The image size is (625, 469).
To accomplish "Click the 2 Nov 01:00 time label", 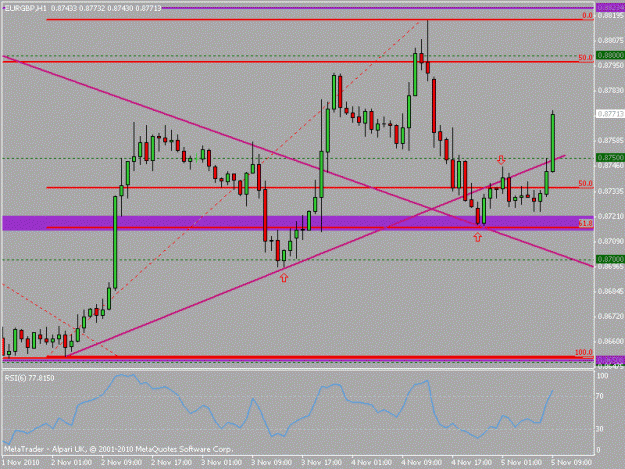I will pos(72,463).
